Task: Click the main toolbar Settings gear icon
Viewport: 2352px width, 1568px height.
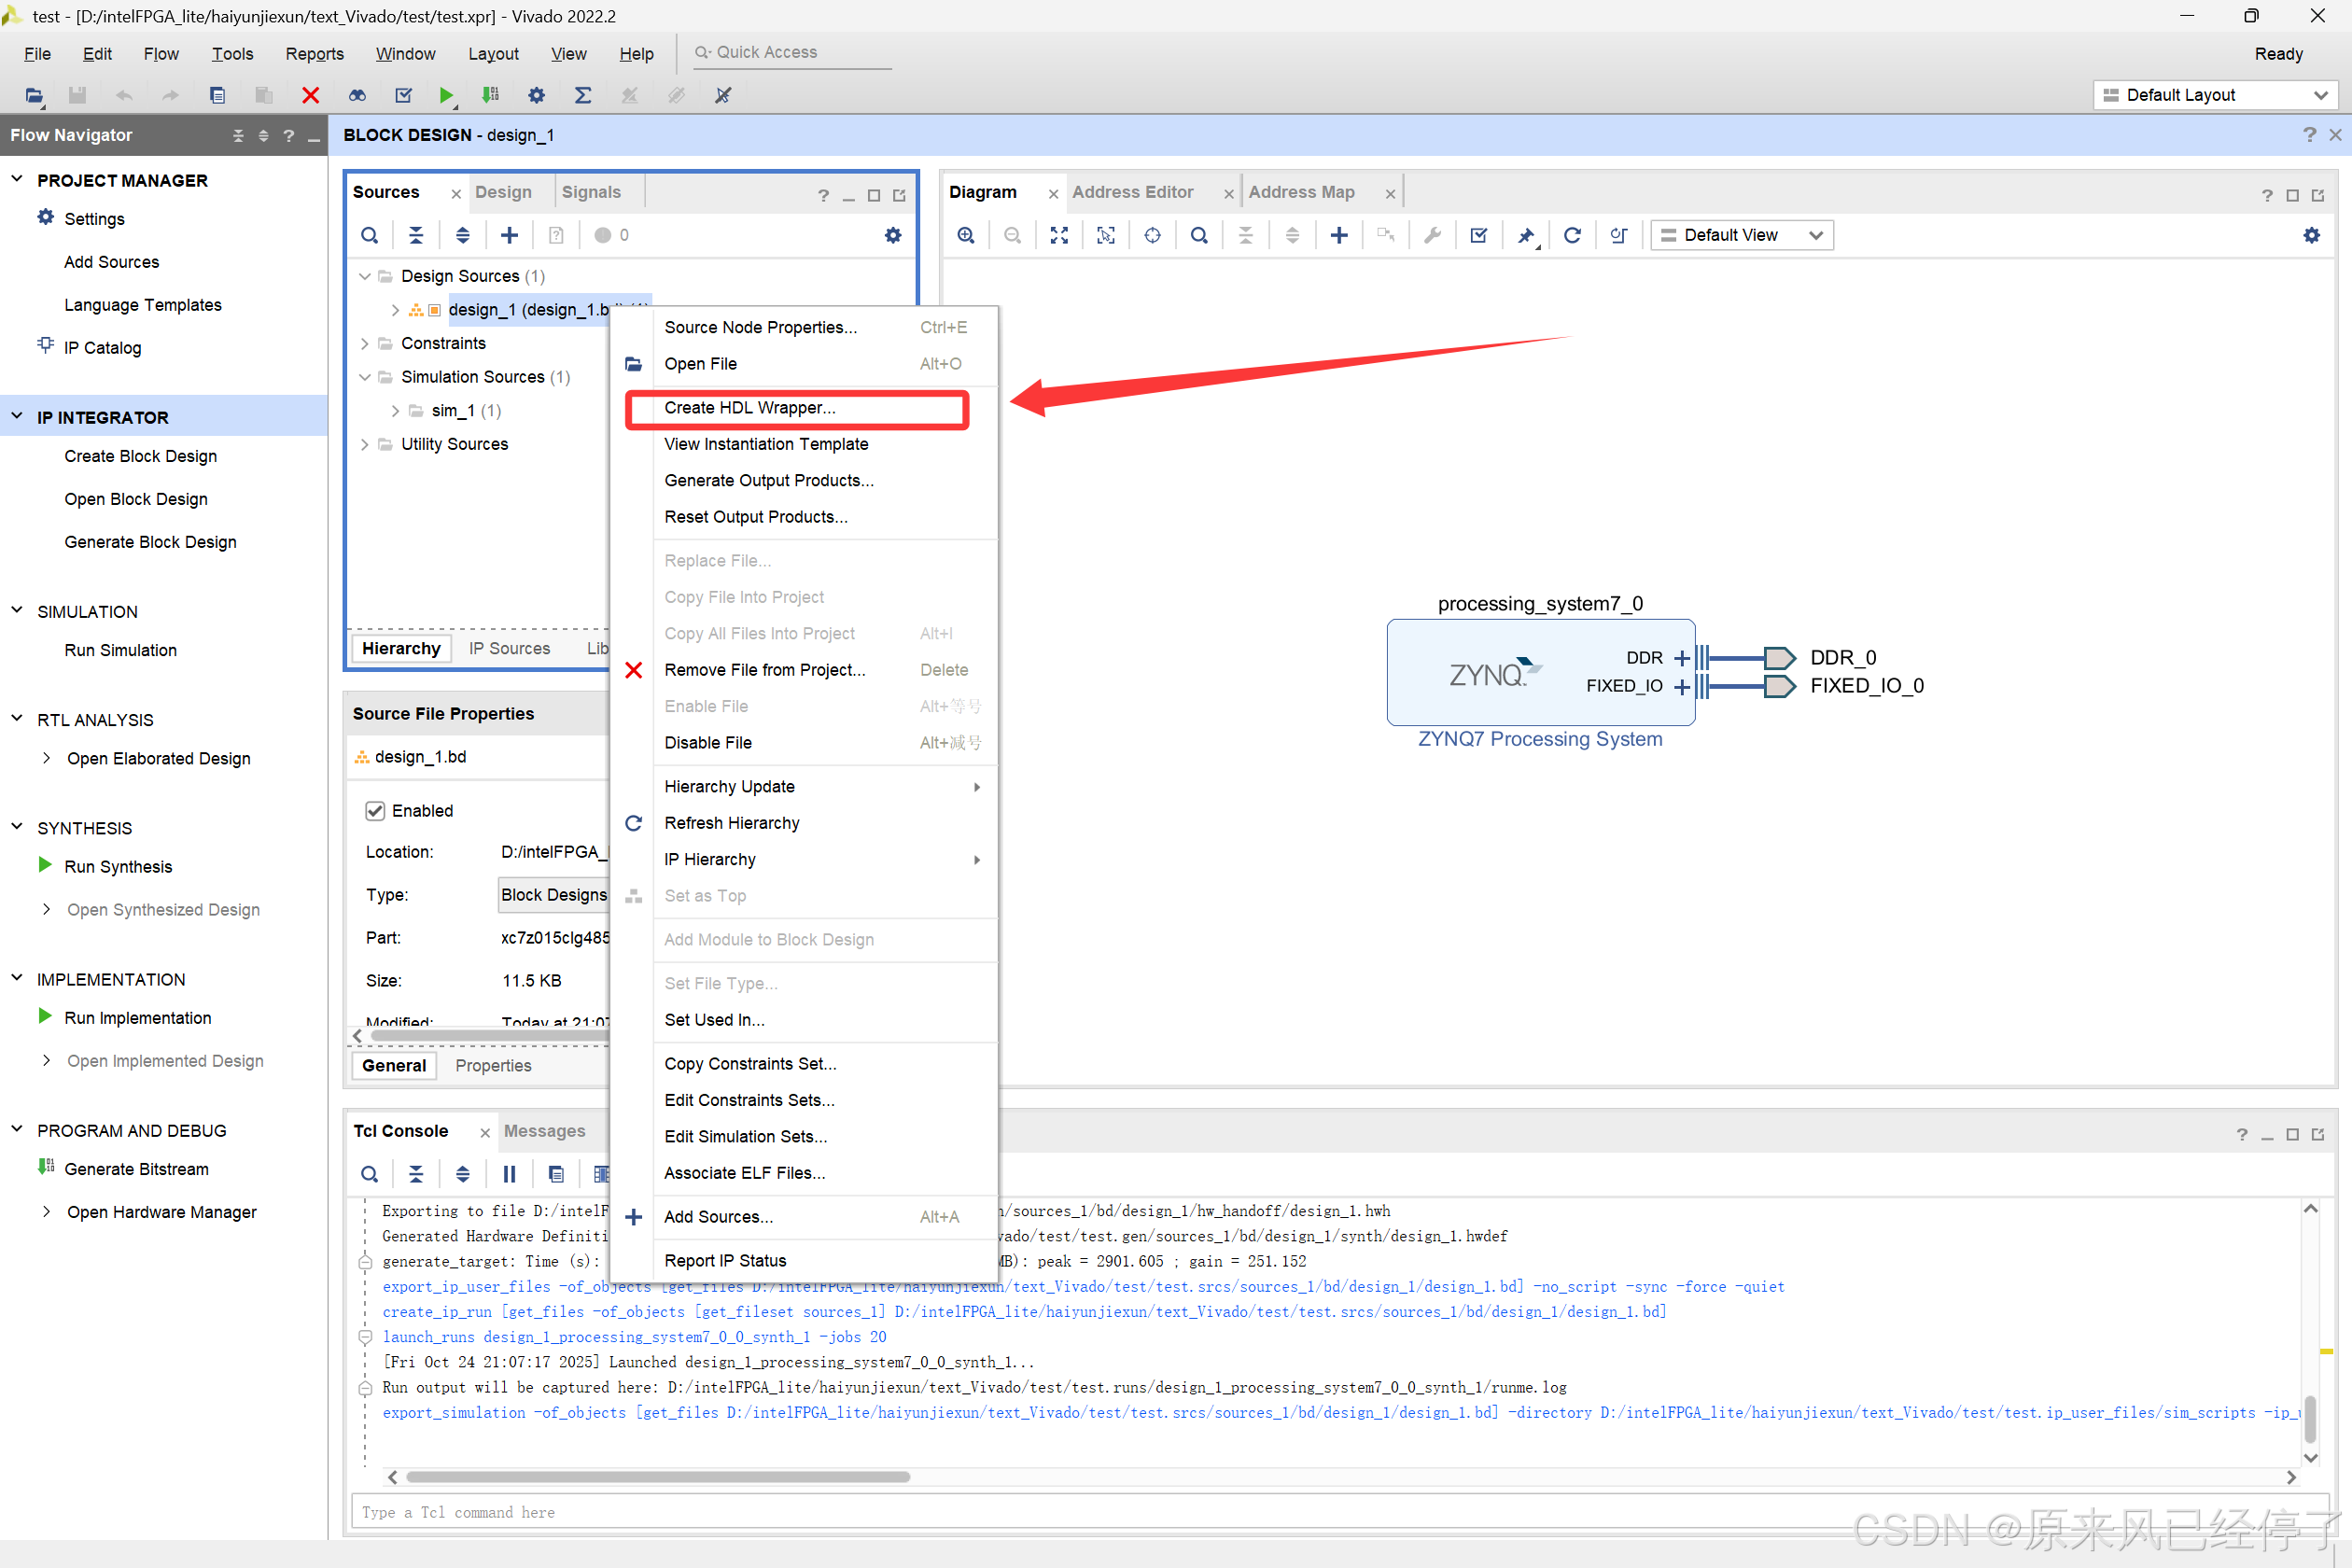Action: tap(536, 95)
